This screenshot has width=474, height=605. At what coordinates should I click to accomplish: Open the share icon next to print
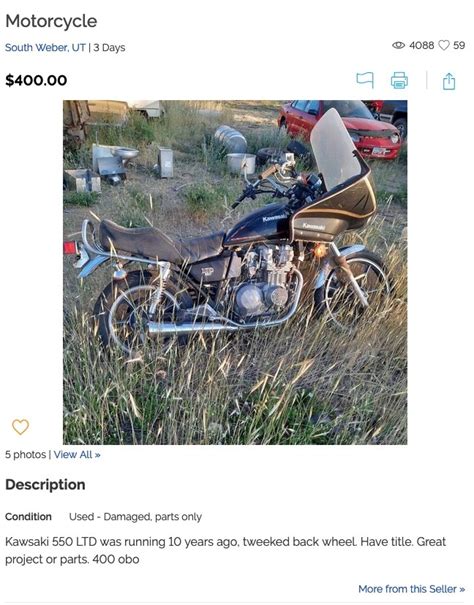click(x=449, y=81)
